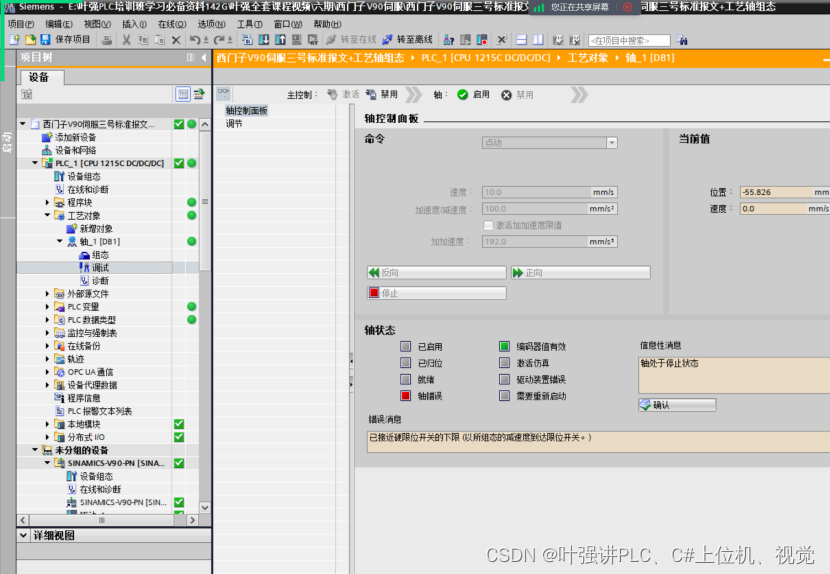The height and width of the screenshot is (574, 830).
Task: Click the red 轴错误 status indicator
Action: point(405,396)
